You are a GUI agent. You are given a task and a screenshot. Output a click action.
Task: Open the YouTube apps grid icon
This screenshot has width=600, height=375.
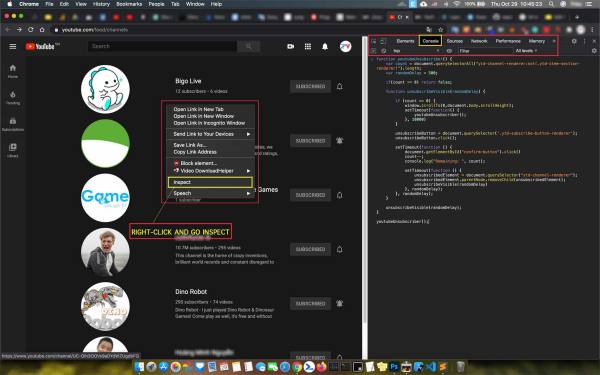308,46
